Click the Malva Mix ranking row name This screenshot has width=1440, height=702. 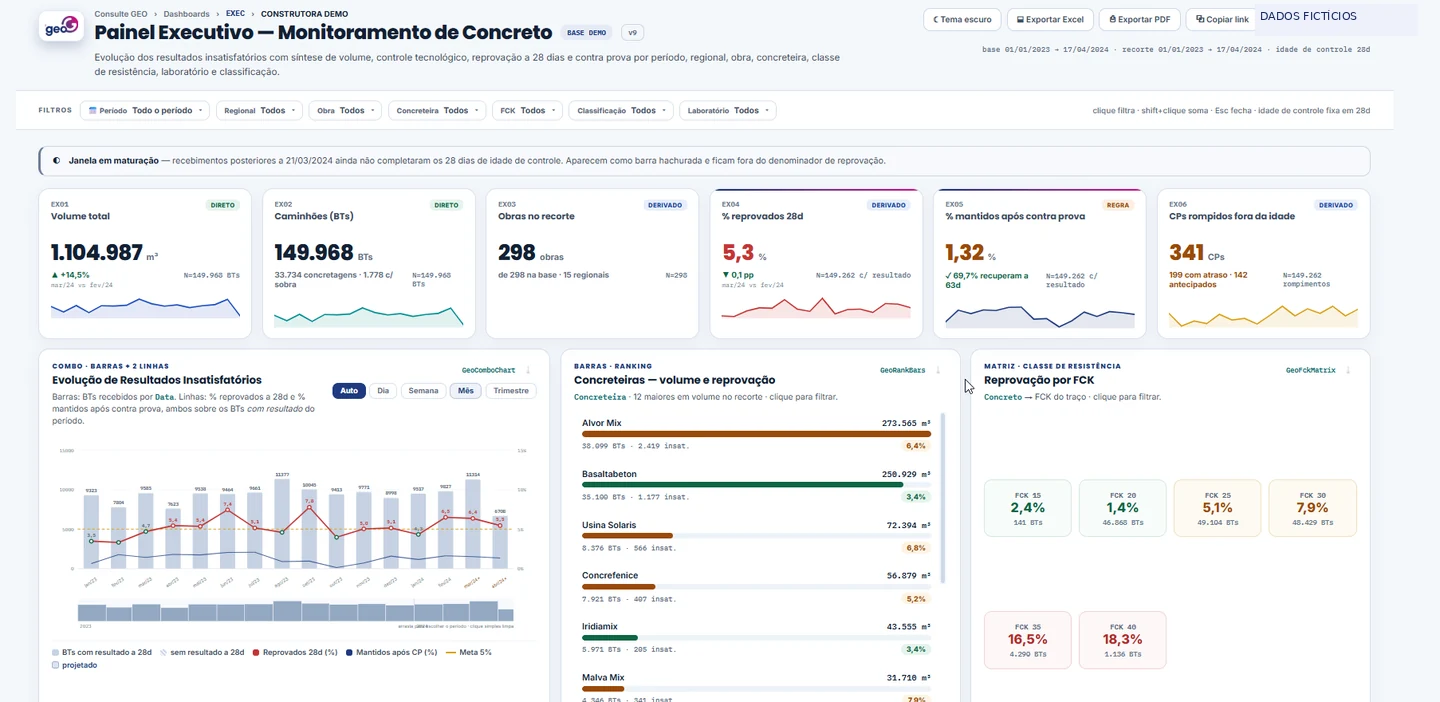pos(603,678)
